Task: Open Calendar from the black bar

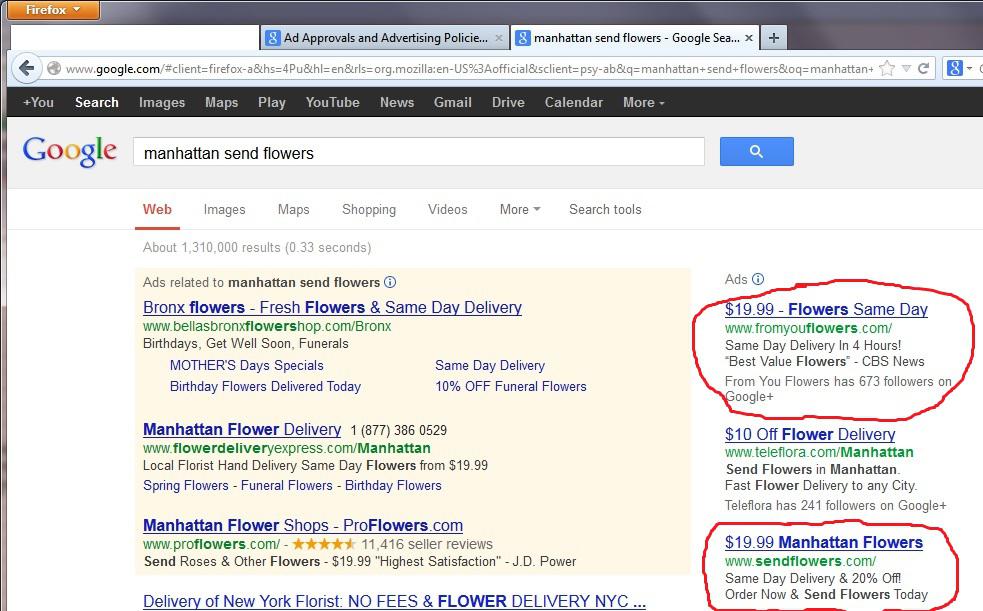Action: 574,102
